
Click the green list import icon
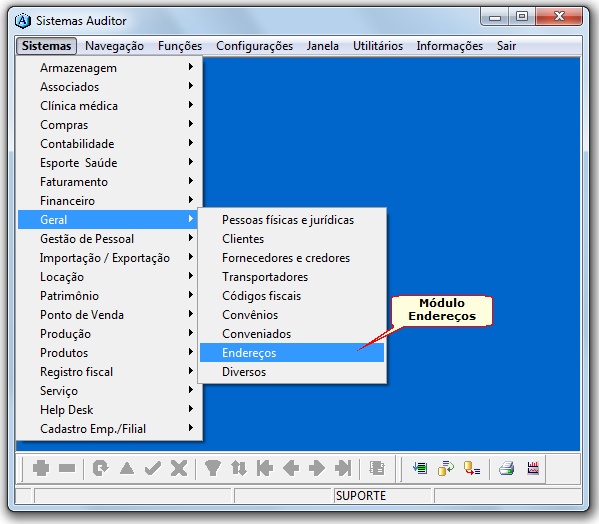[420, 468]
